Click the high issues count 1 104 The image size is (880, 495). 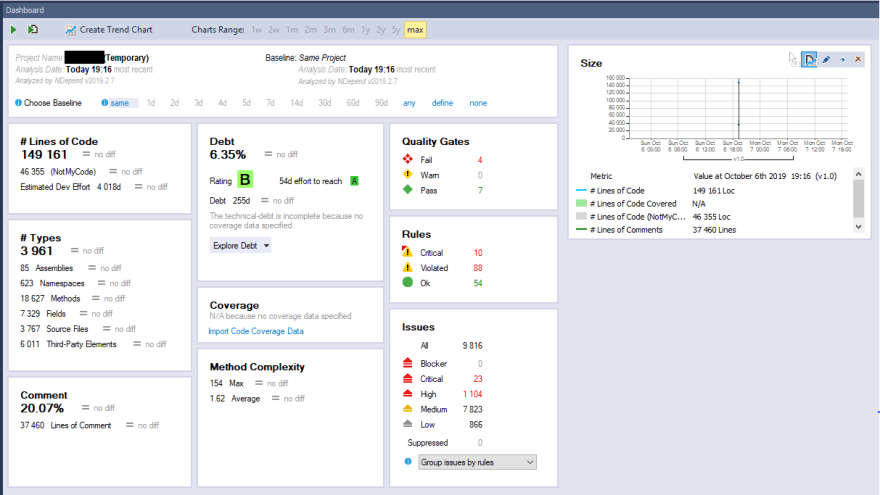pyautogui.click(x=472, y=395)
